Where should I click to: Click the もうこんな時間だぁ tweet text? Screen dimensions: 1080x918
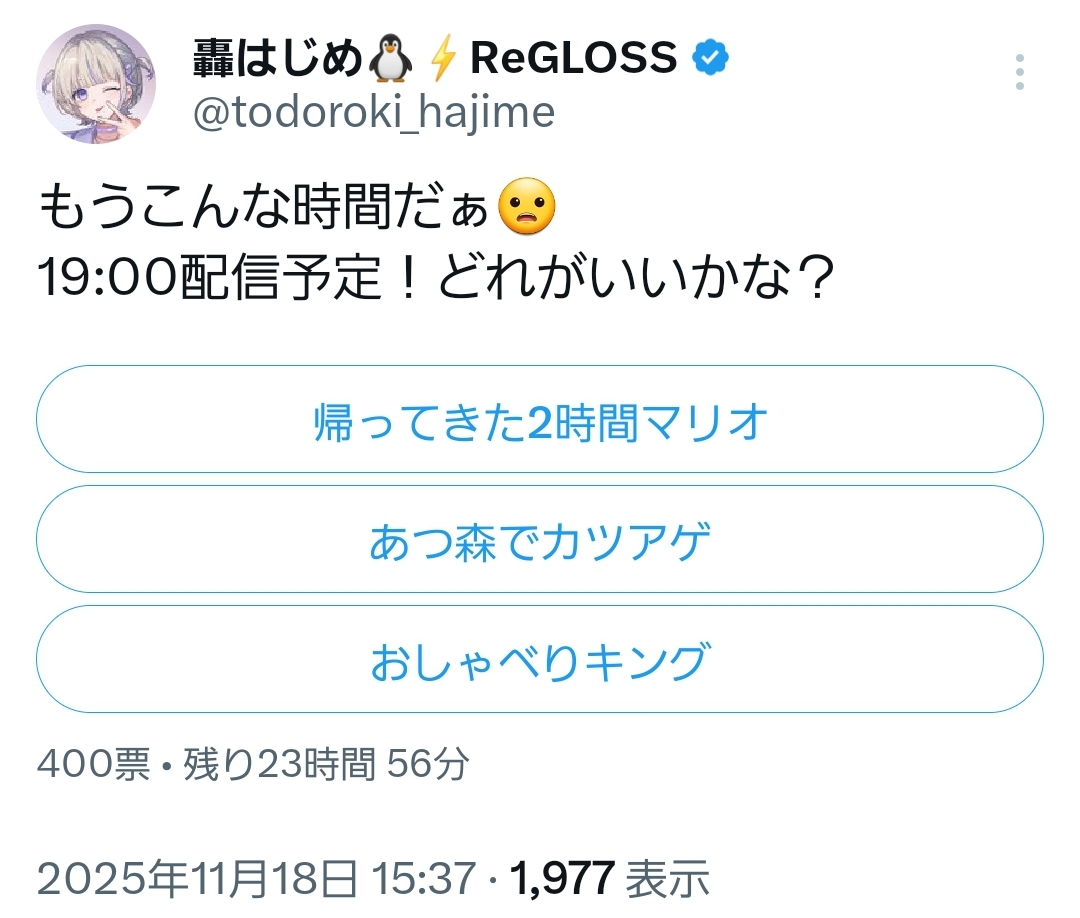[x=264, y=208]
